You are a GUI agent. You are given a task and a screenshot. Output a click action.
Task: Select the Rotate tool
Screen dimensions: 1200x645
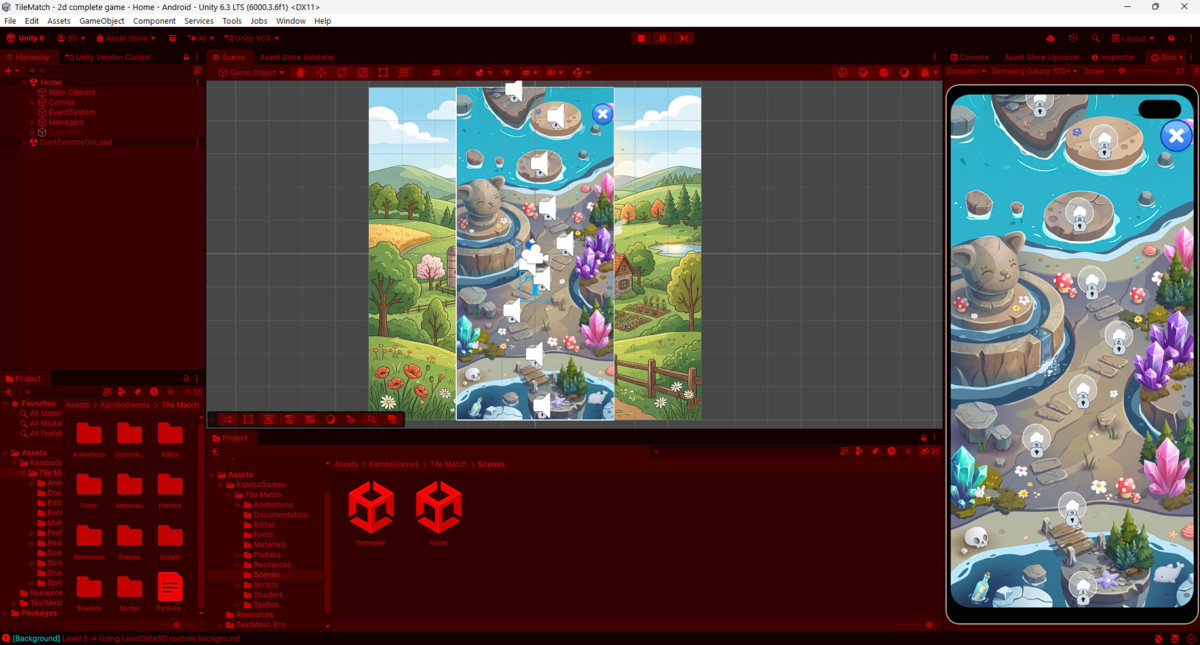pos(342,72)
